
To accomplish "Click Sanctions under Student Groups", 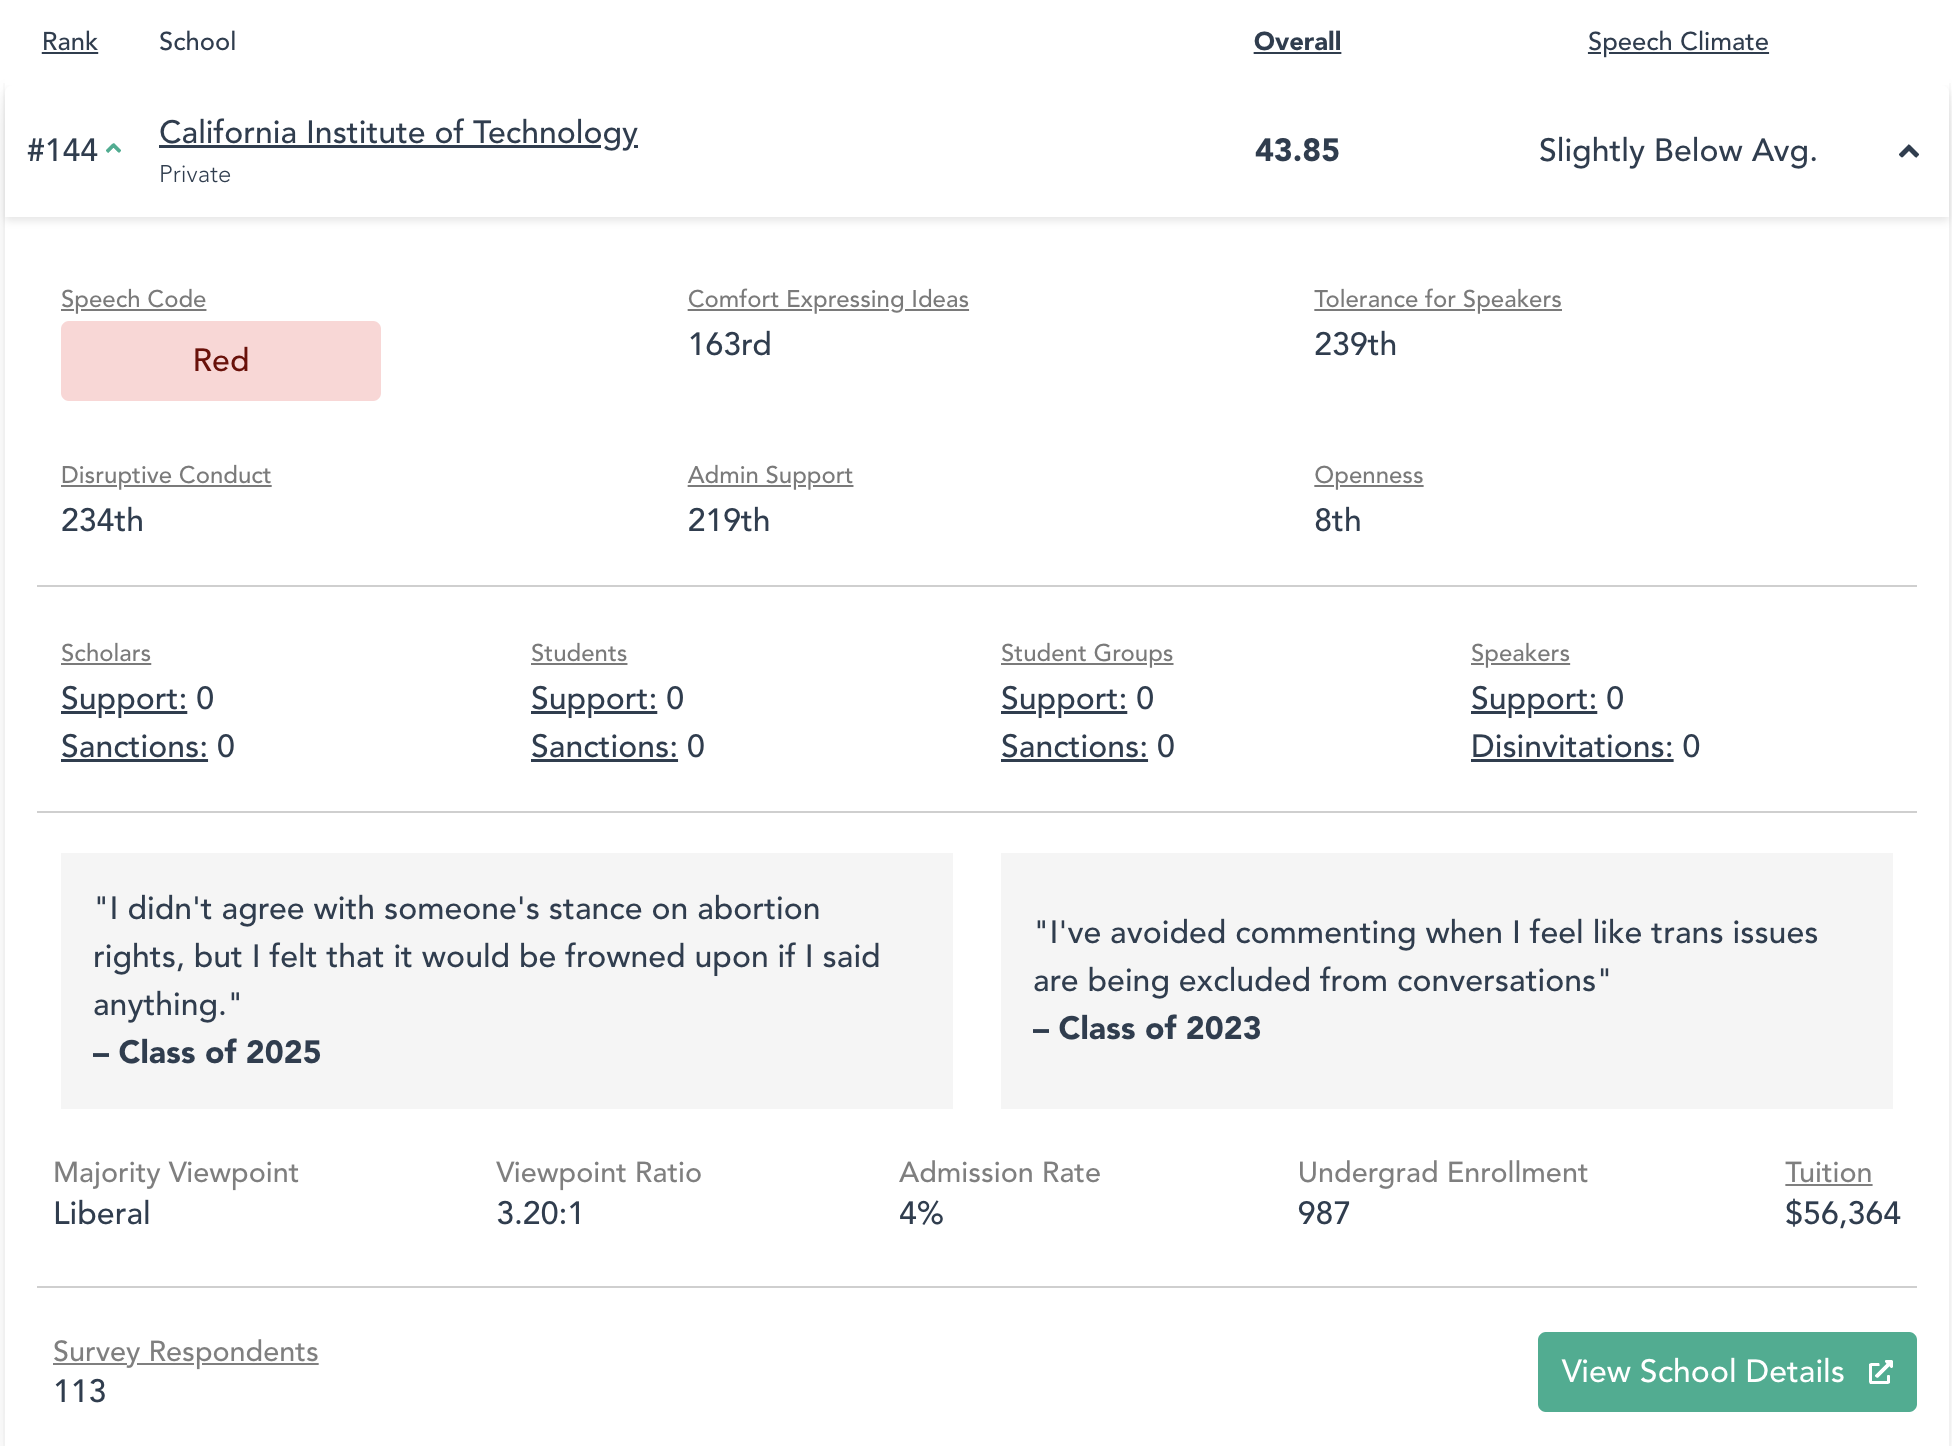I will (1074, 746).
